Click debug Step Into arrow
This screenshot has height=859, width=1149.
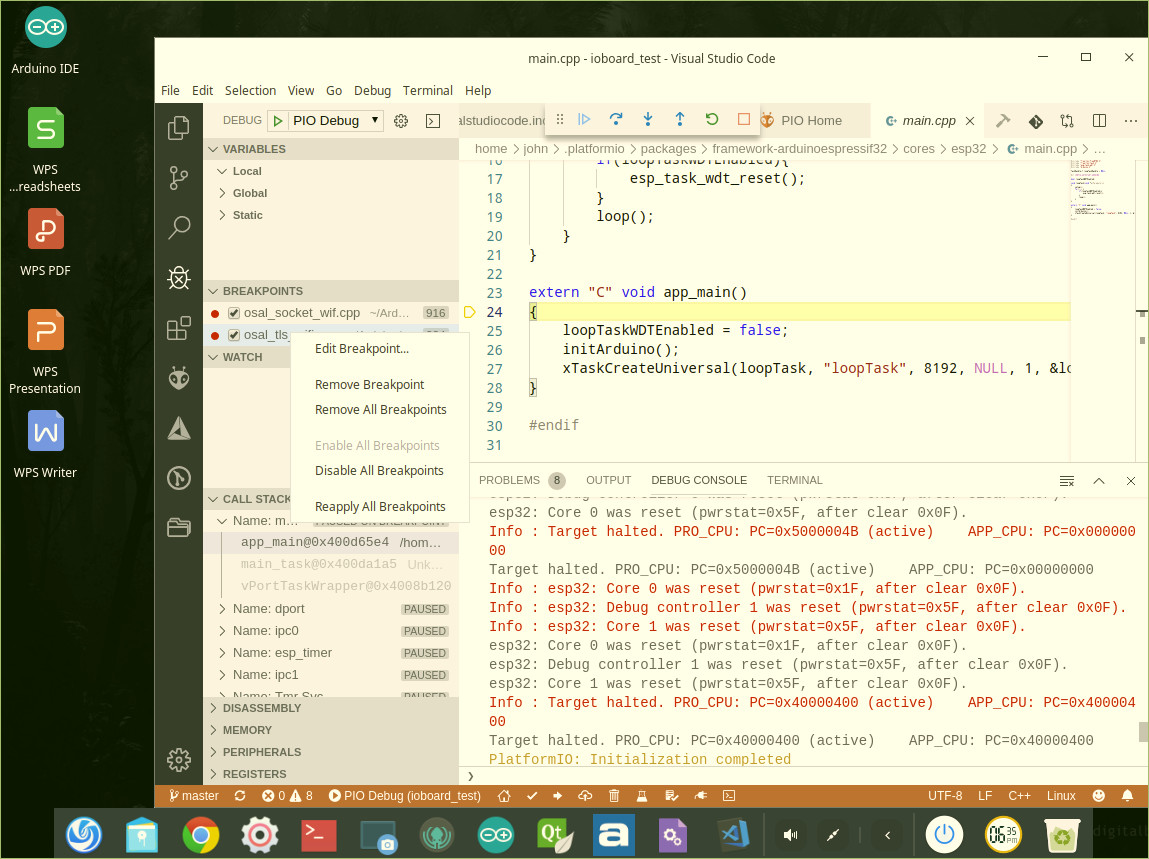(648, 119)
